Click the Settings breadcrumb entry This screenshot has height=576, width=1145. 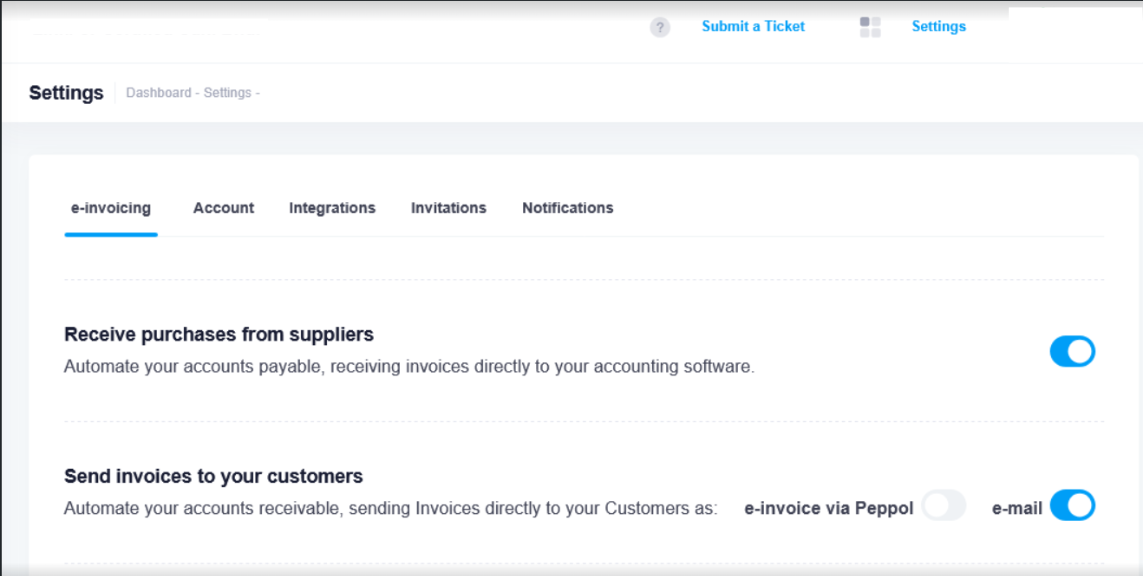pyautogui.click(x=227, y=93)
